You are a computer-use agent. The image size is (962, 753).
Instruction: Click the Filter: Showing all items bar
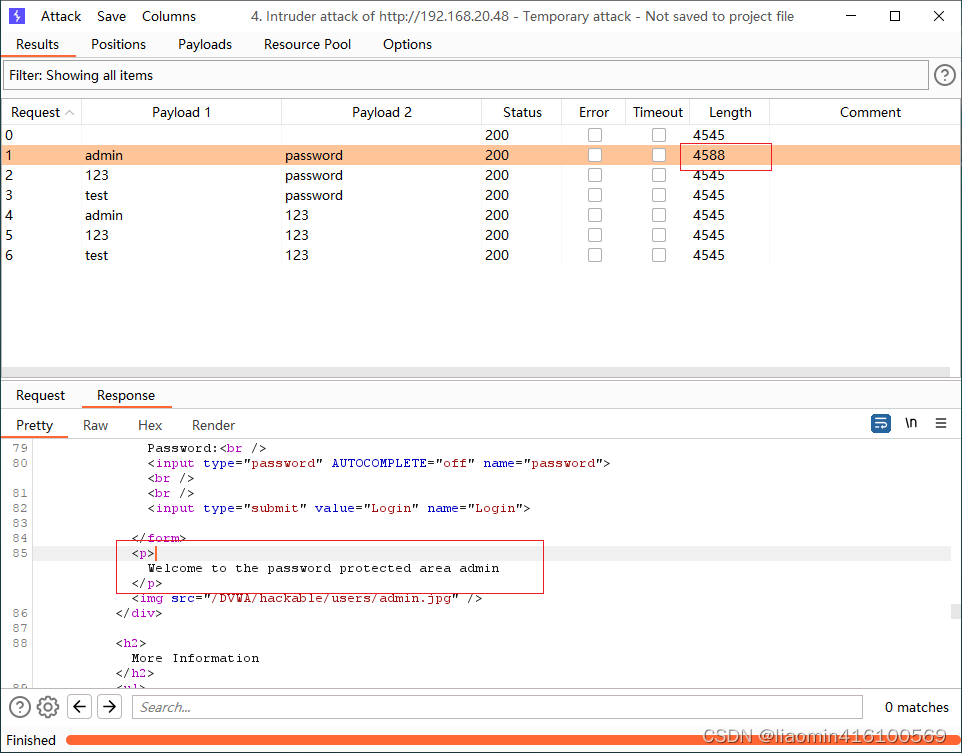point(465,75)
